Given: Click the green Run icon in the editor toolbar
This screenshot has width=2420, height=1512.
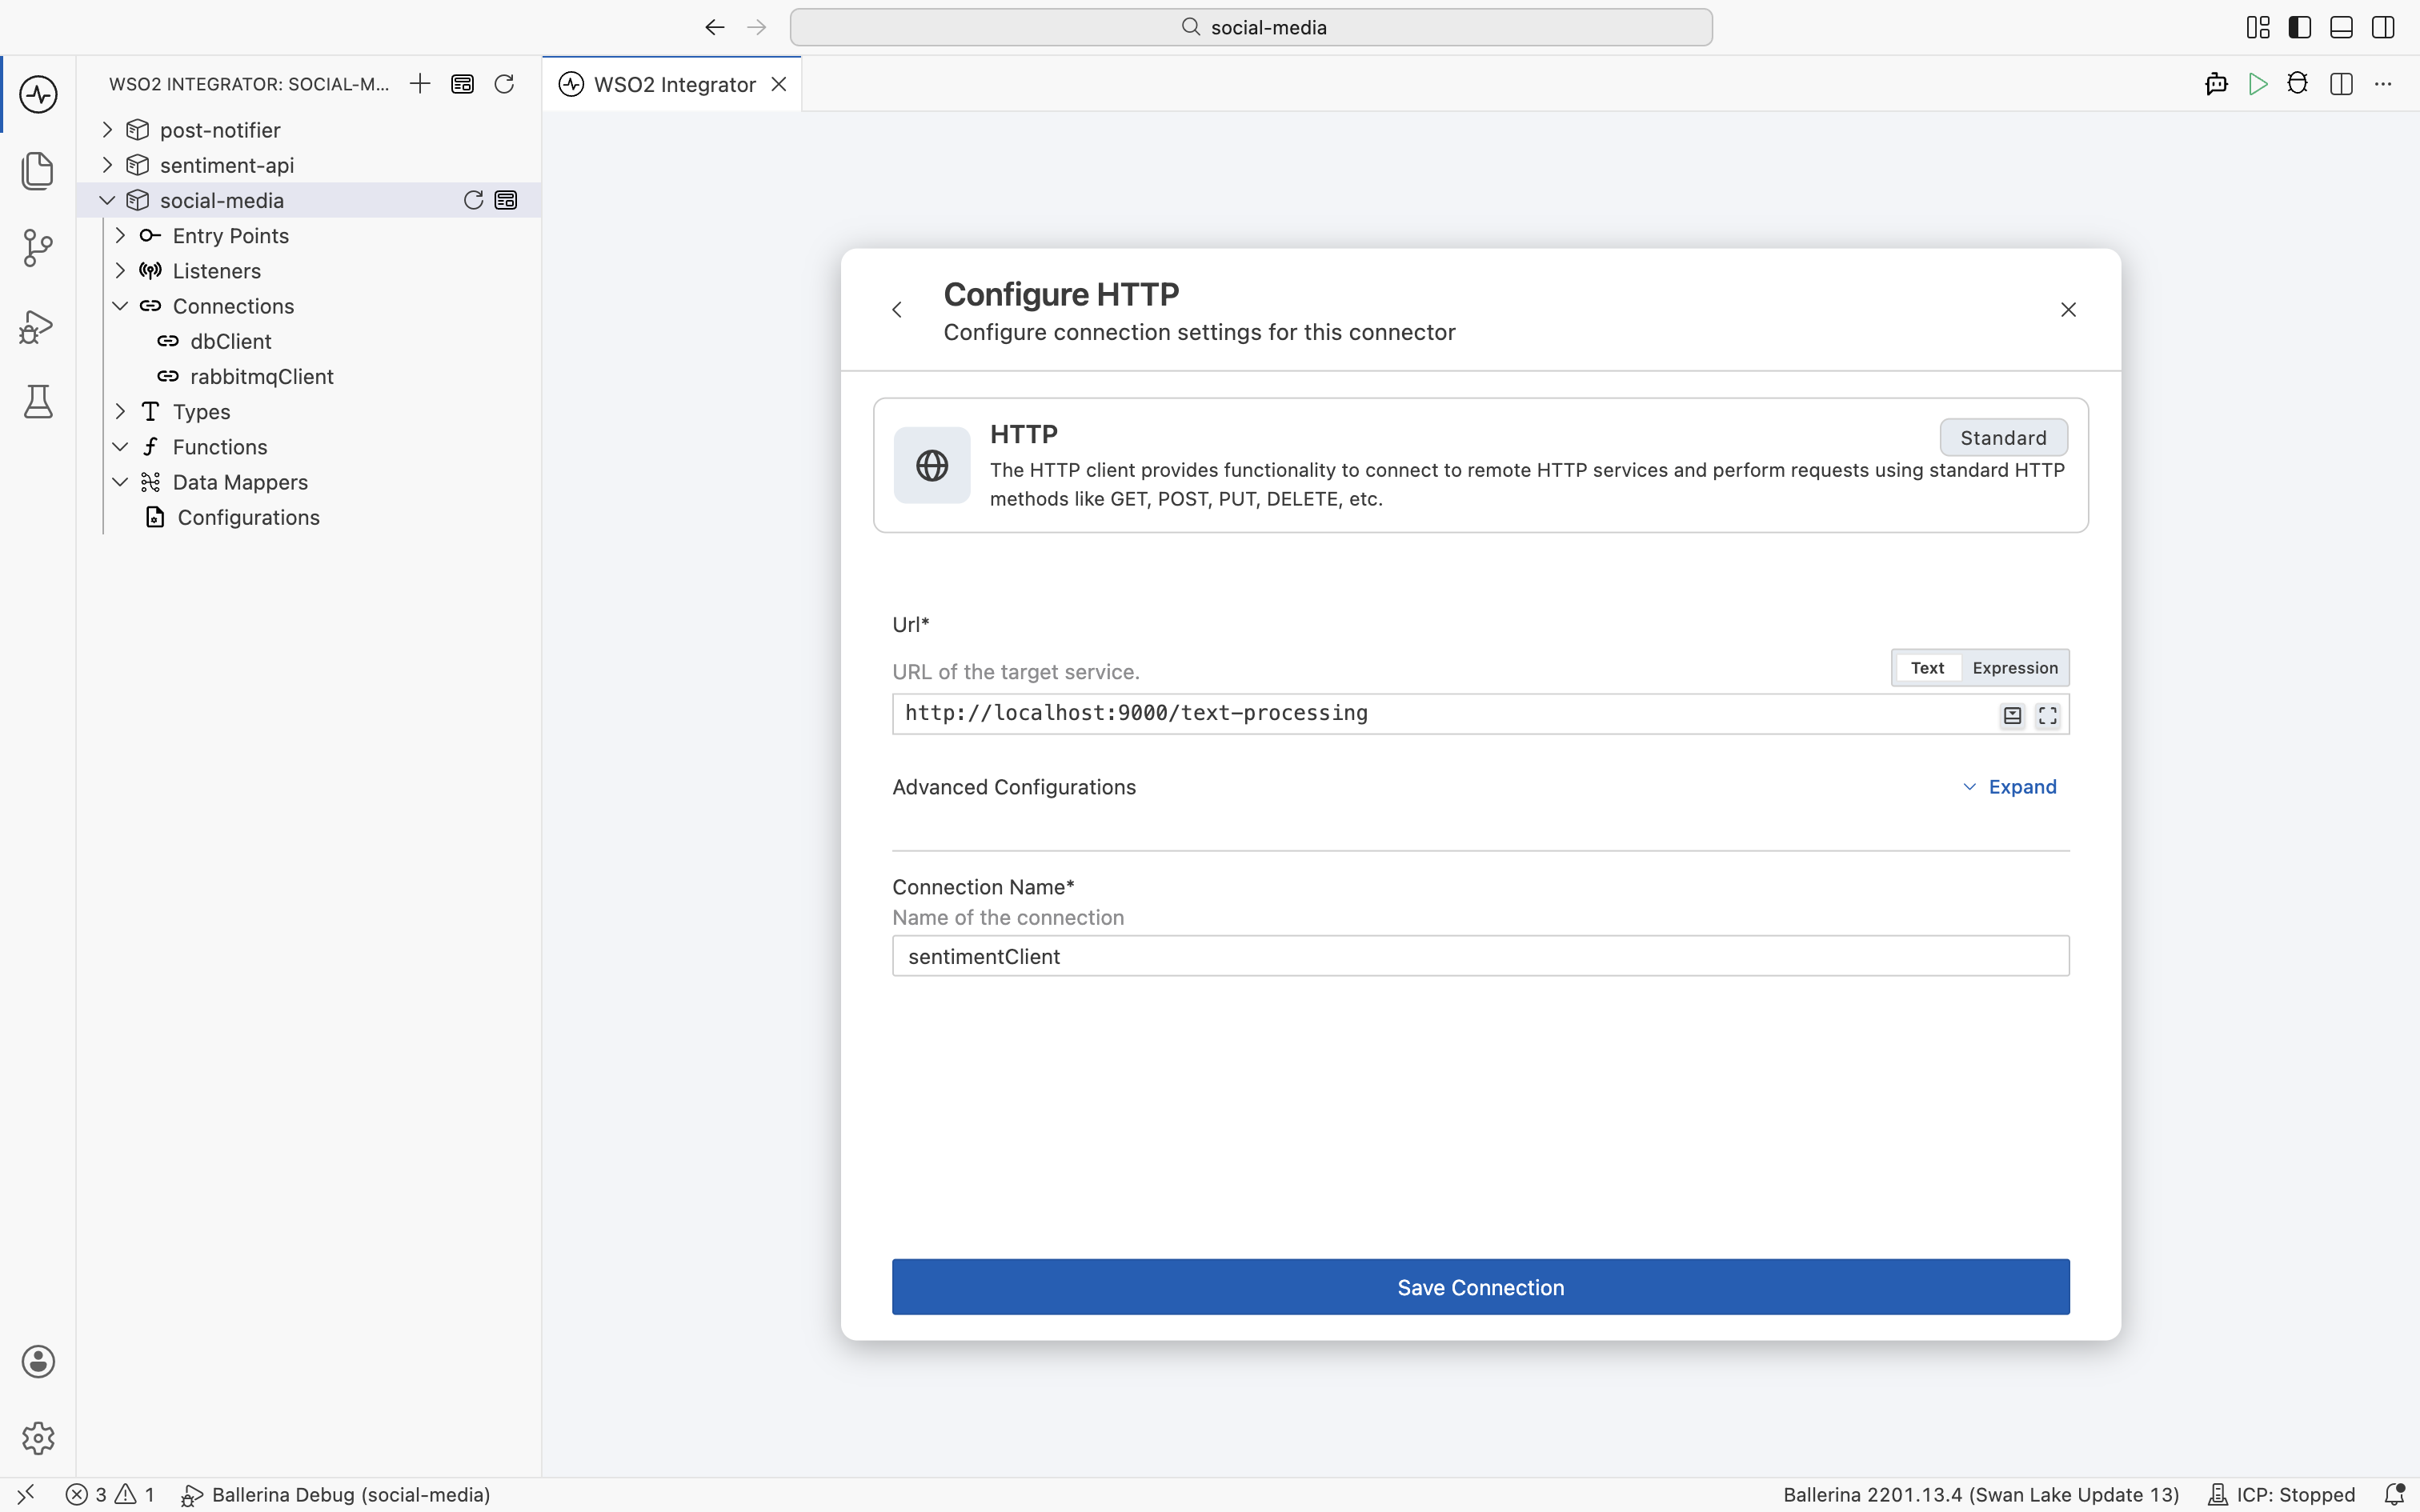Looking at the screenshot, I should click(2257, 84).
